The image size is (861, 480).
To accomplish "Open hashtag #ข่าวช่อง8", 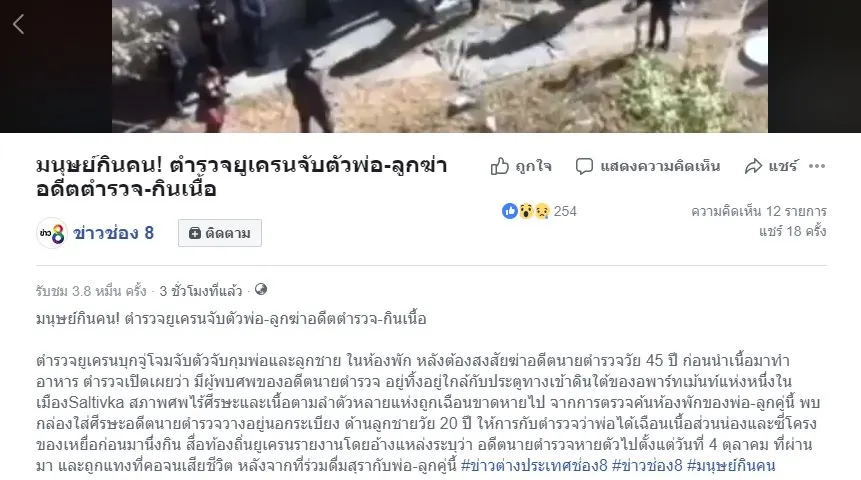I will pyautogui.click(x=647, y=466).
